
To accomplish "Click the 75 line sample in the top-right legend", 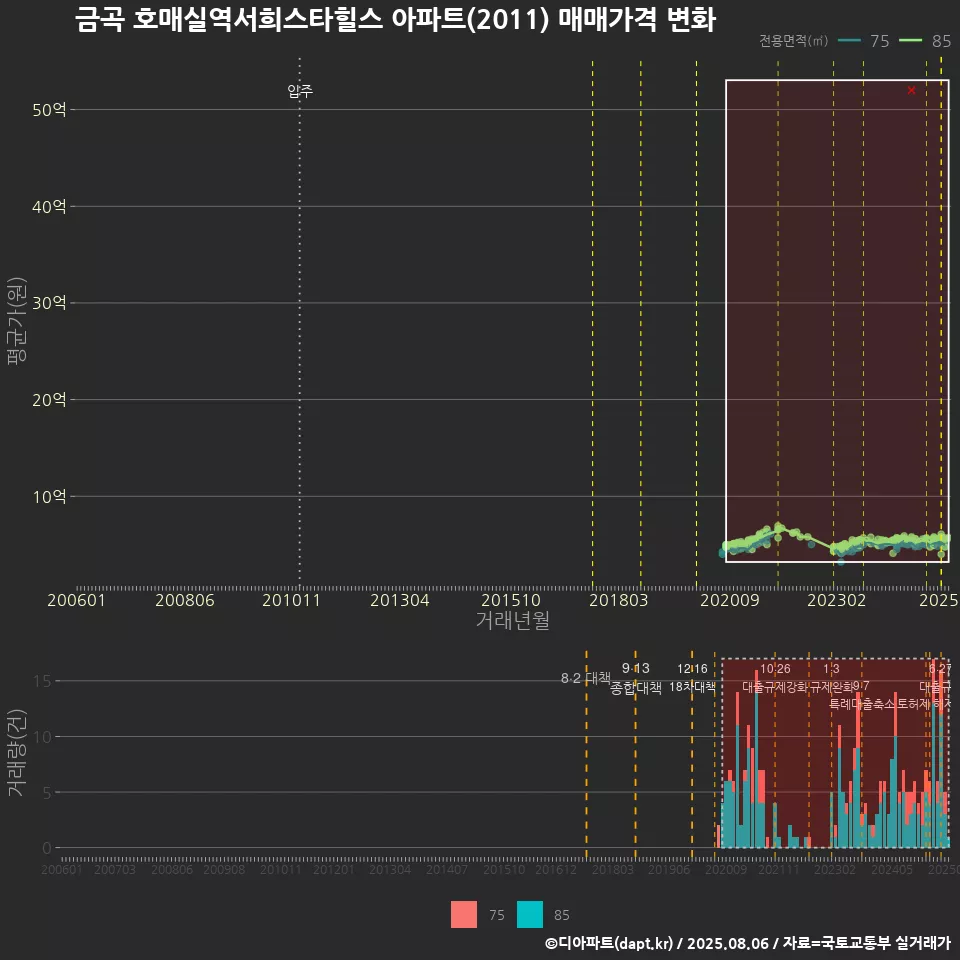I will 849,41.
